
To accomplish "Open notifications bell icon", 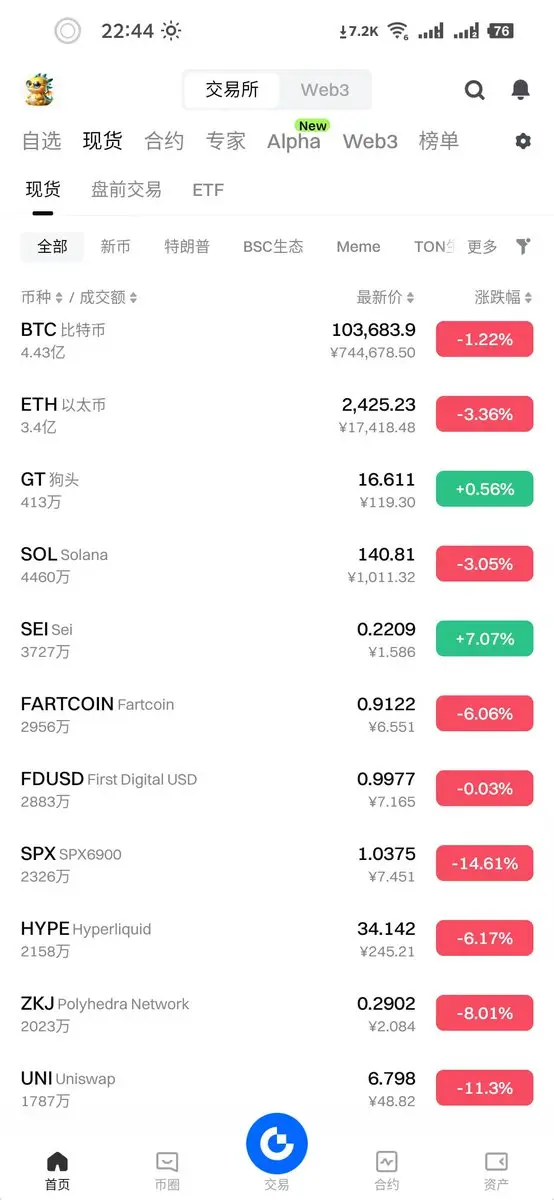I will pos(520,90).
